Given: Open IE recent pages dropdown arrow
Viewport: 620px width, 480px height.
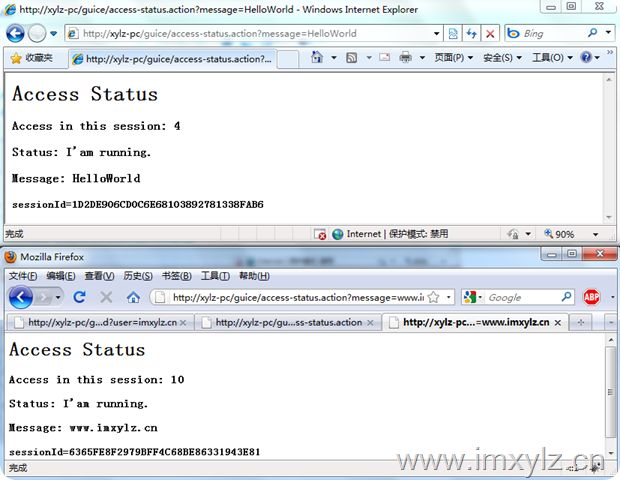Looking at the screenshot, I should tap(53, 34).
